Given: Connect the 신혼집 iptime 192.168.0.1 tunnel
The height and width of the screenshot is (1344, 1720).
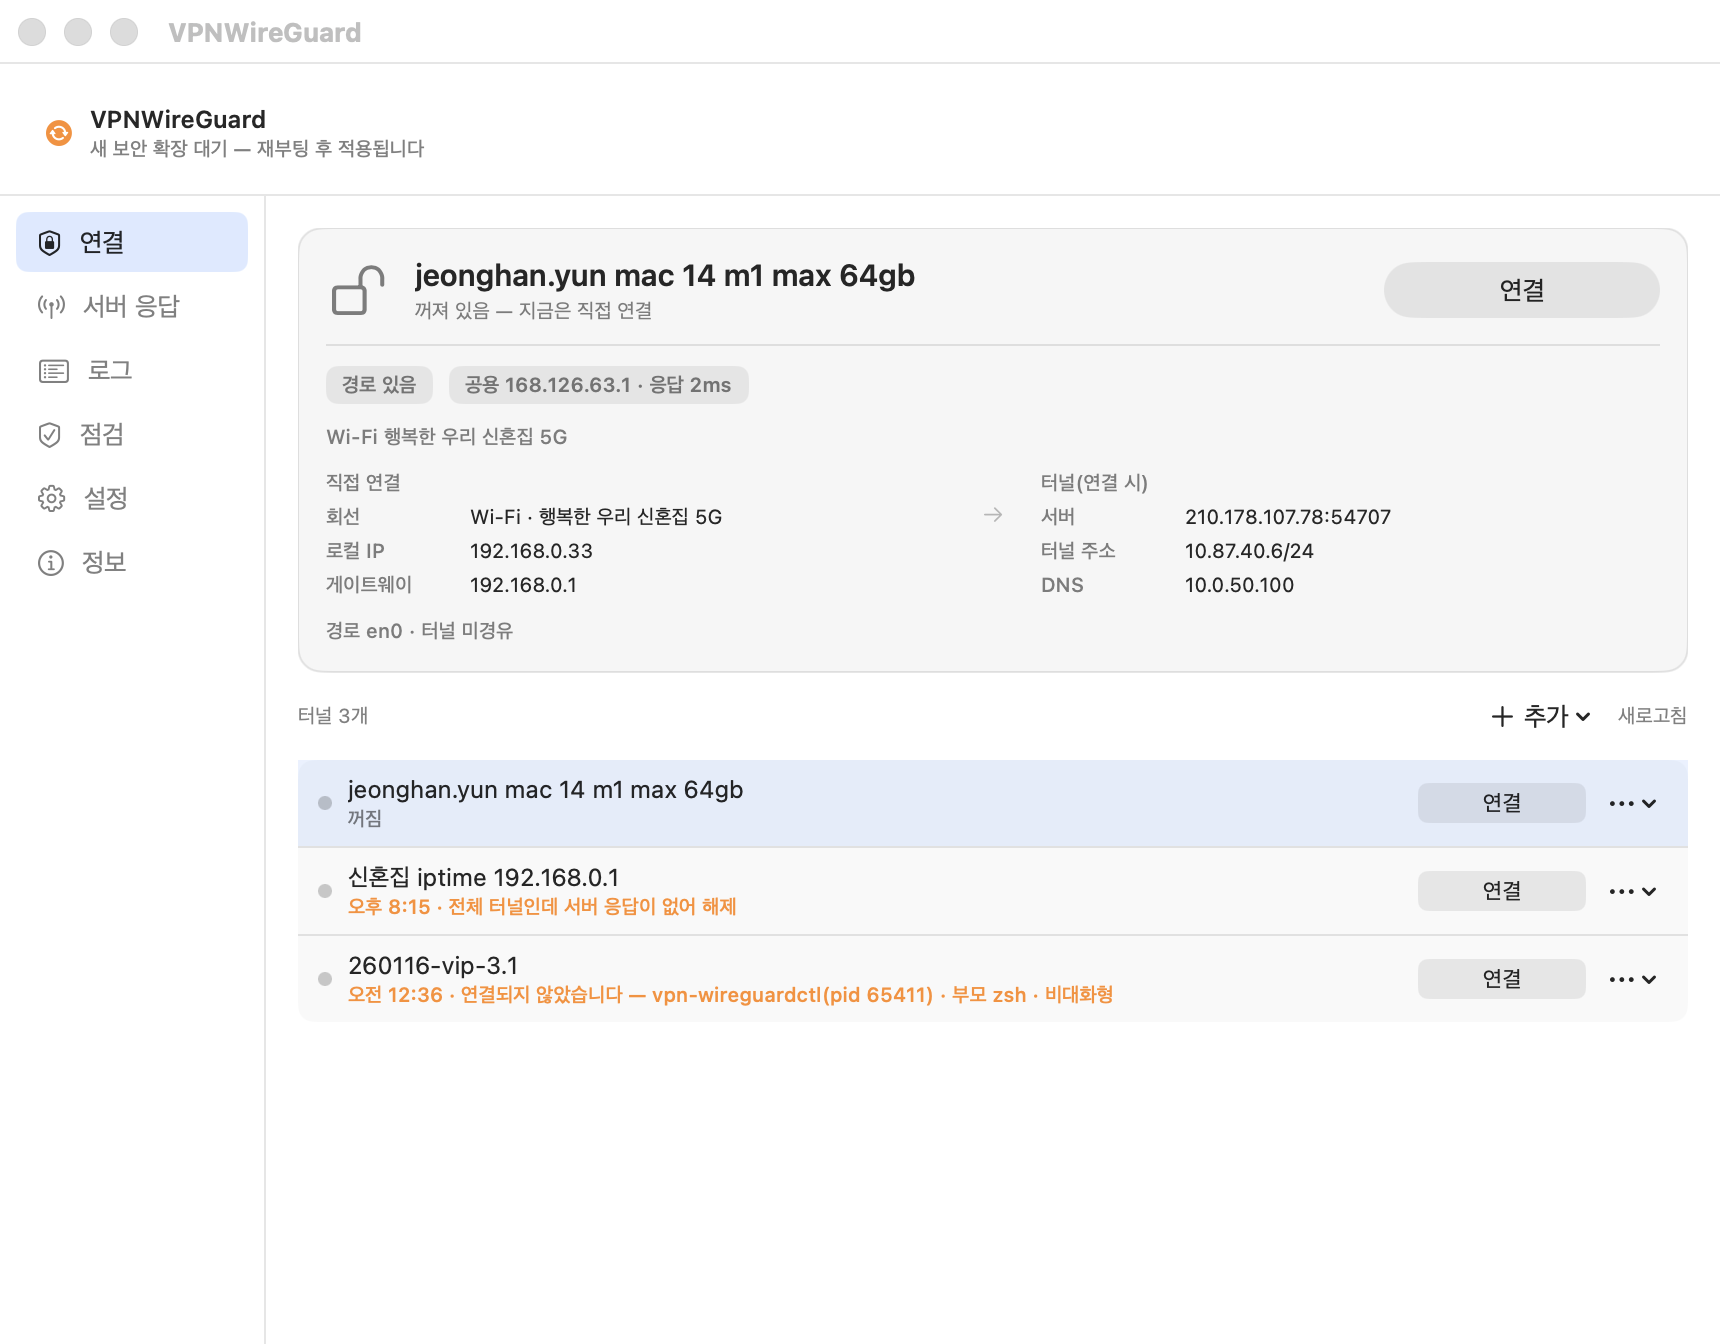Looking at the screenshot, I should coord(1501,891).
